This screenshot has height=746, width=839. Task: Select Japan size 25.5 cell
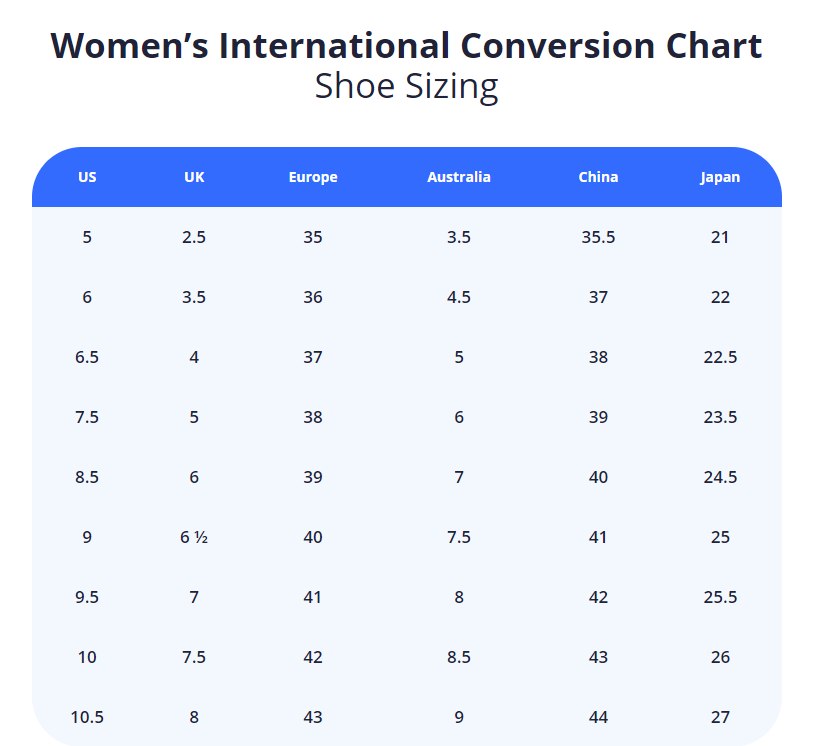coord(720,597)
